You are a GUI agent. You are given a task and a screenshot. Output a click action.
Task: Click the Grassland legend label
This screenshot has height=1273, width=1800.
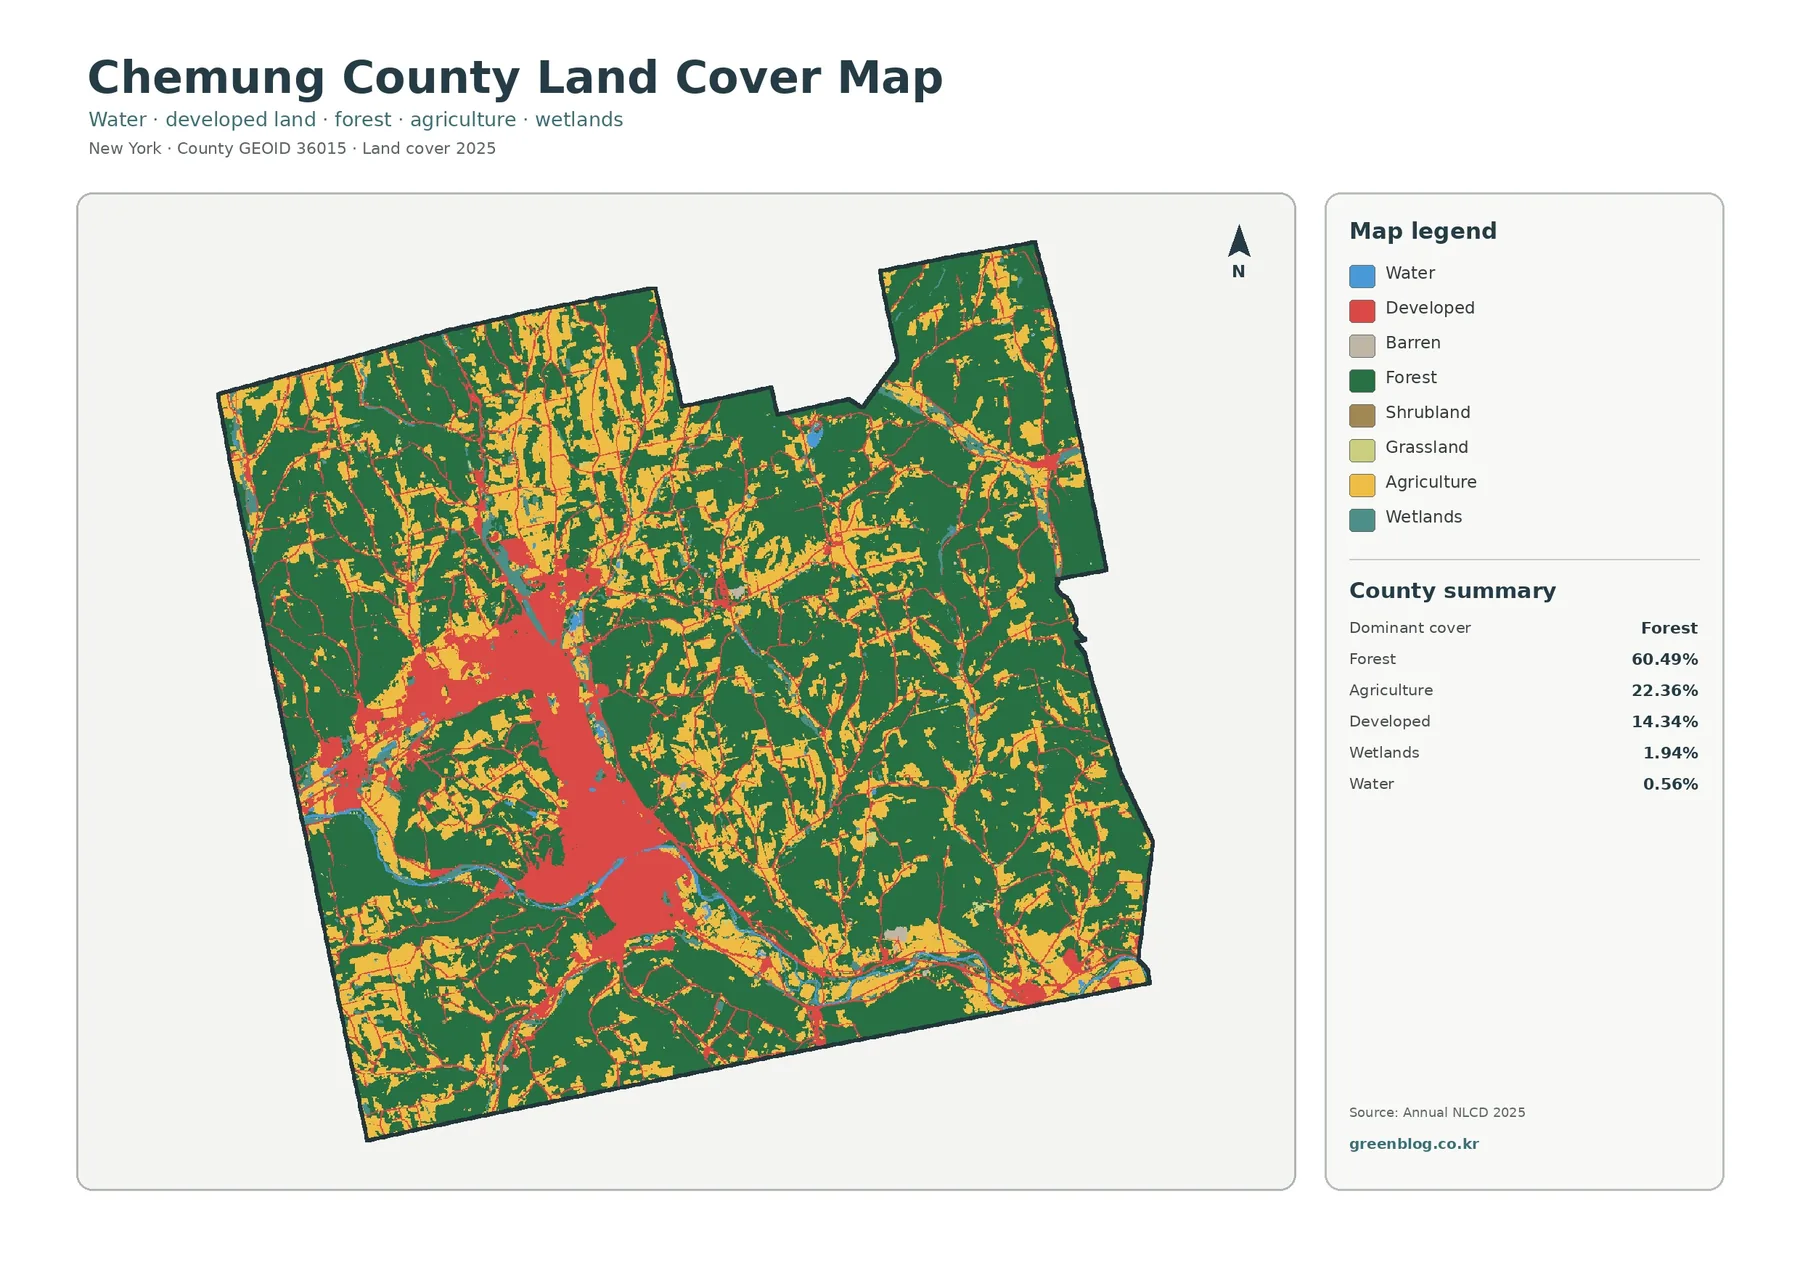[x=1427, y=447]
